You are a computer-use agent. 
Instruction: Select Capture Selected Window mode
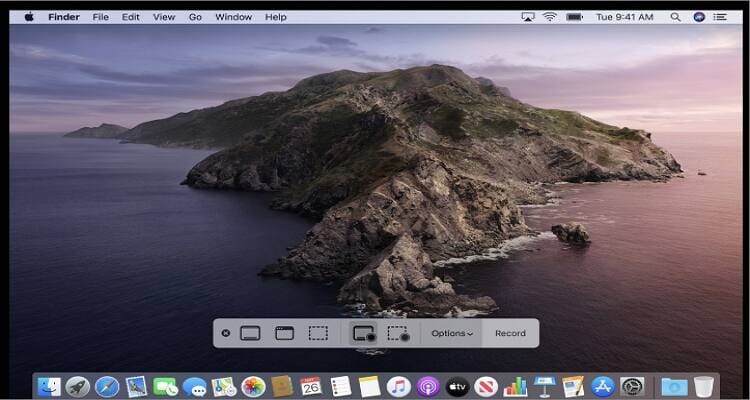point(285,333)
